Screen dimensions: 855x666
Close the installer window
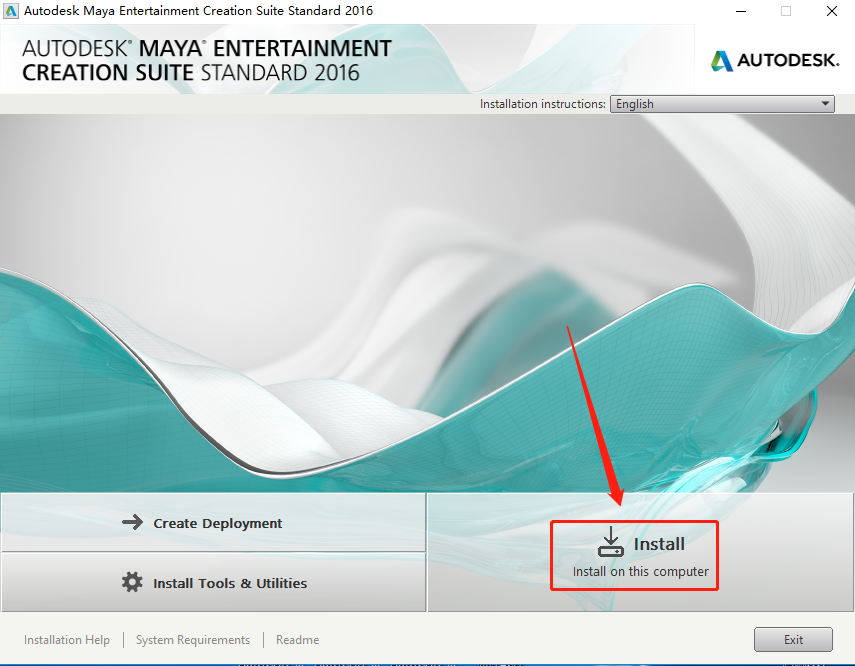832,11
